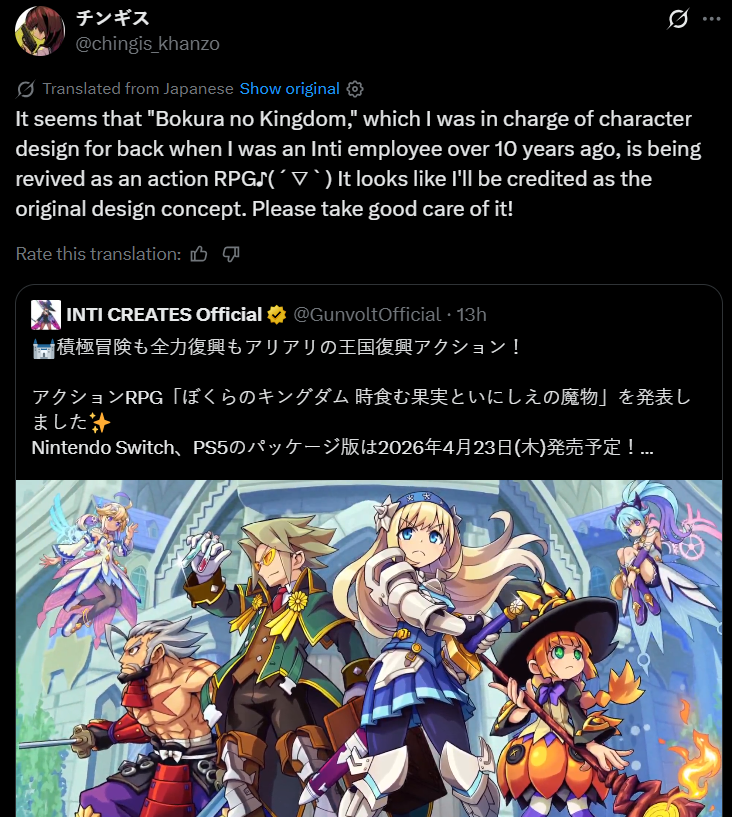
Task: Click Show original link
Action: pyautogui.click(x=289, y=89)
